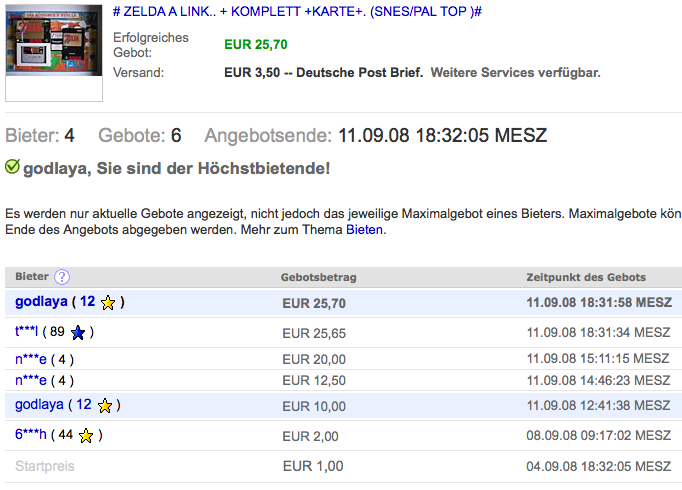This screenshot has height=490, width=682.
Task: Click feedback score 44 next to 6***h
Action: pyautogui.click(x=66, y=435)
